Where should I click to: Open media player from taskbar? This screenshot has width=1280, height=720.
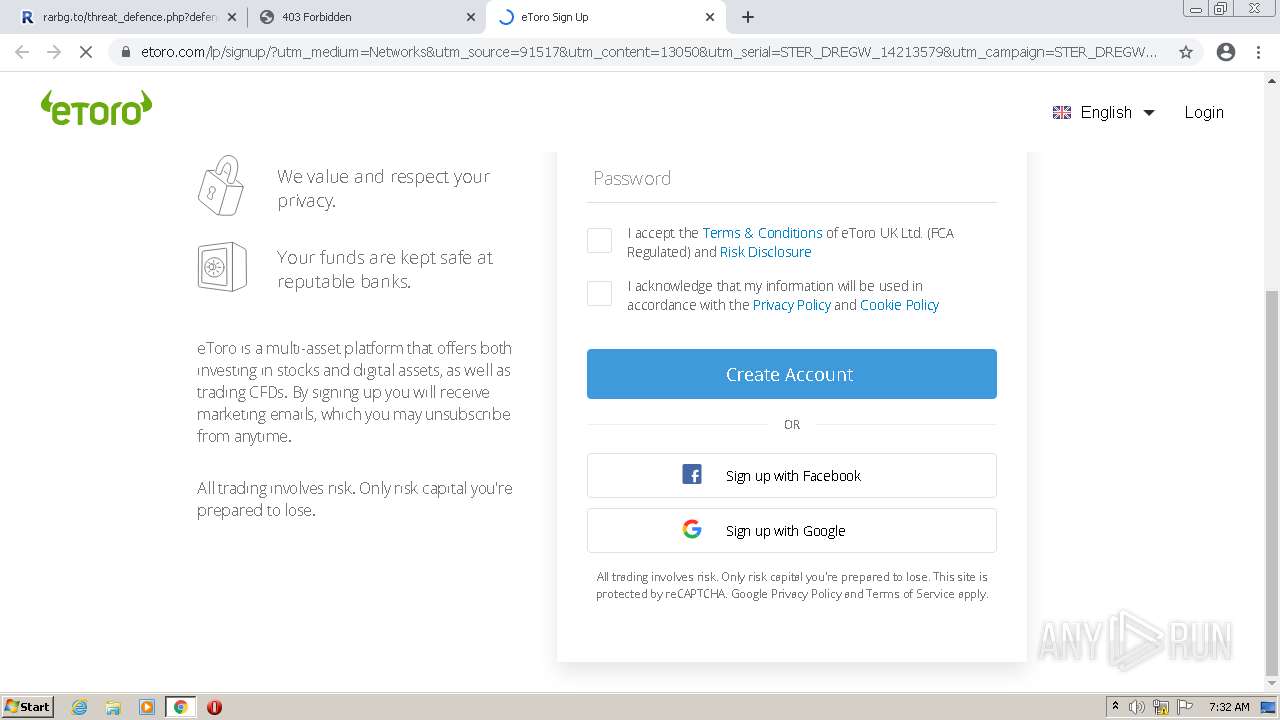point(147,707)
